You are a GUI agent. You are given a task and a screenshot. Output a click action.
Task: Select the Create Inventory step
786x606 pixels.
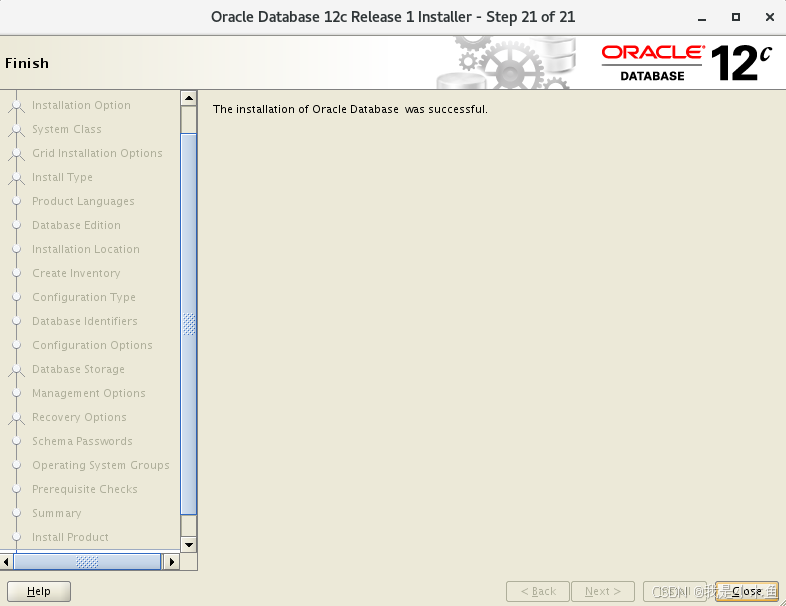[76, 273]
